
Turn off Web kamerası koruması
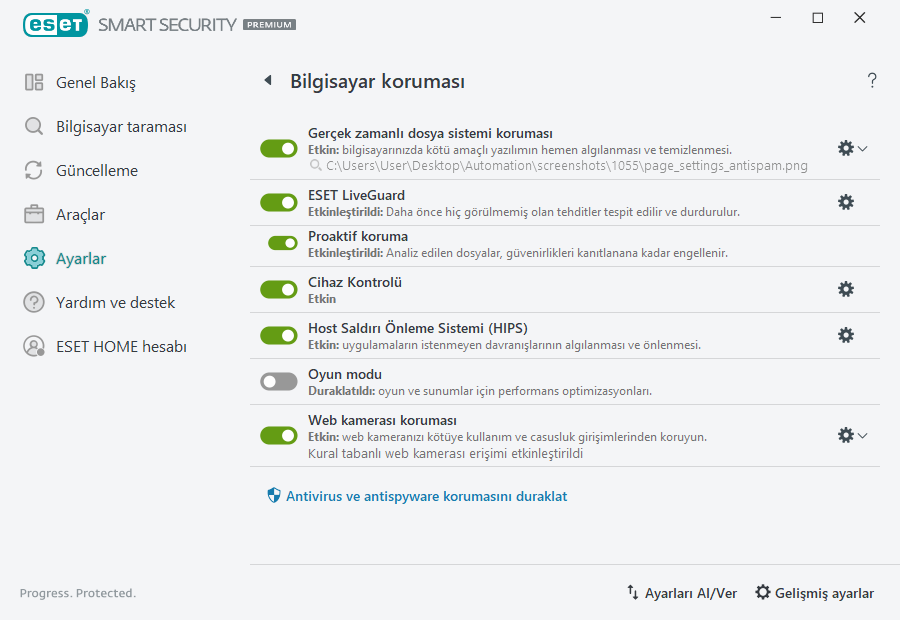point(278,435)
